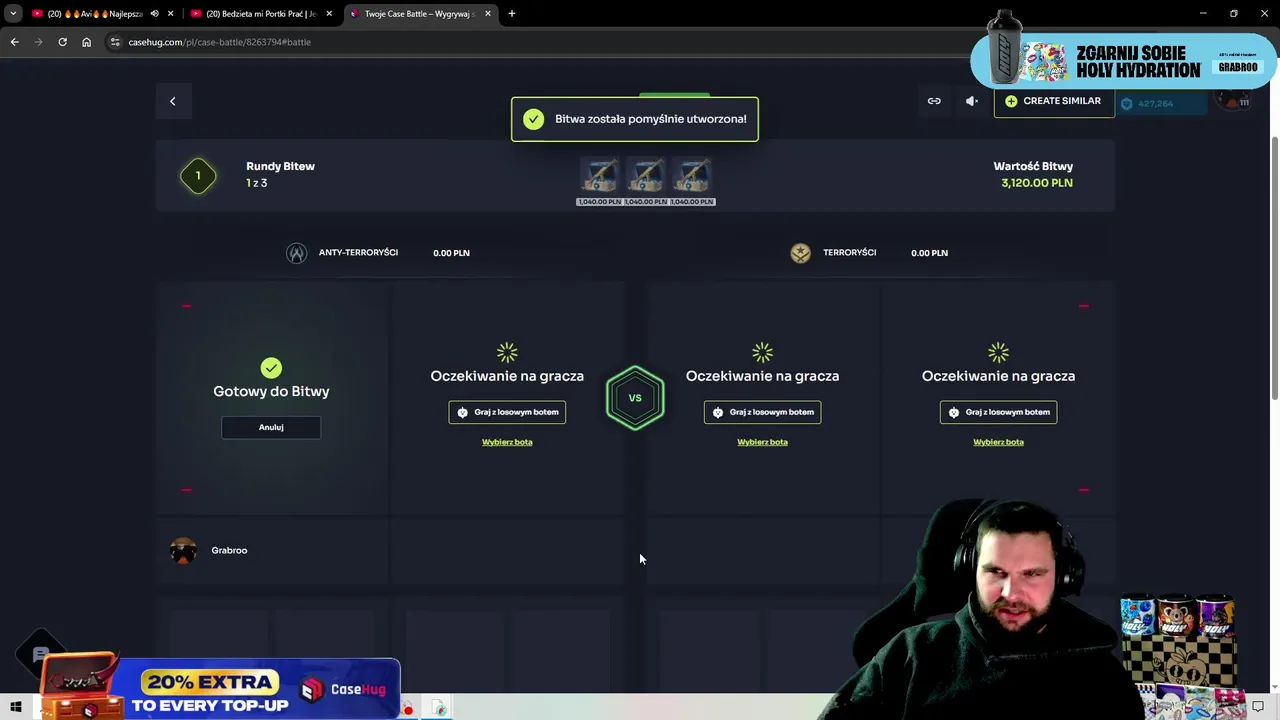Screen dimensions: 1280x720
Task: Click the CREATE SIMILAR button
Action: (1054, 101)
